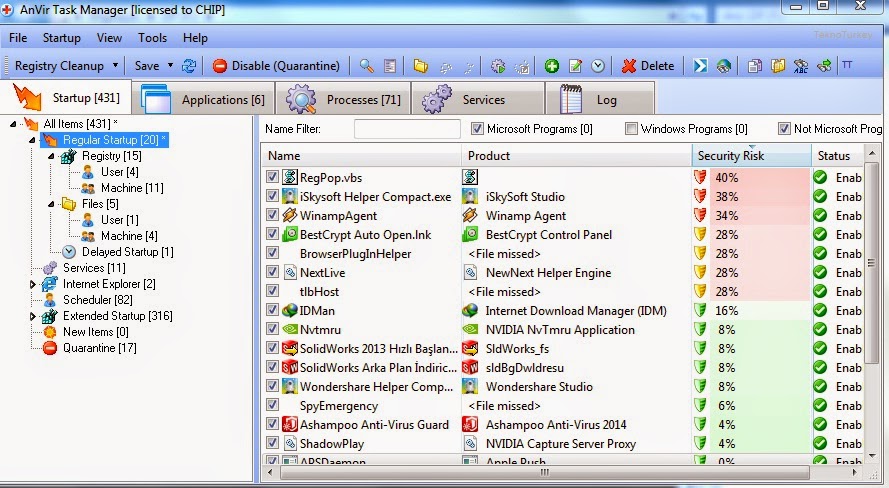Click the refresh icon next to Save

click(x=189, y=66)
